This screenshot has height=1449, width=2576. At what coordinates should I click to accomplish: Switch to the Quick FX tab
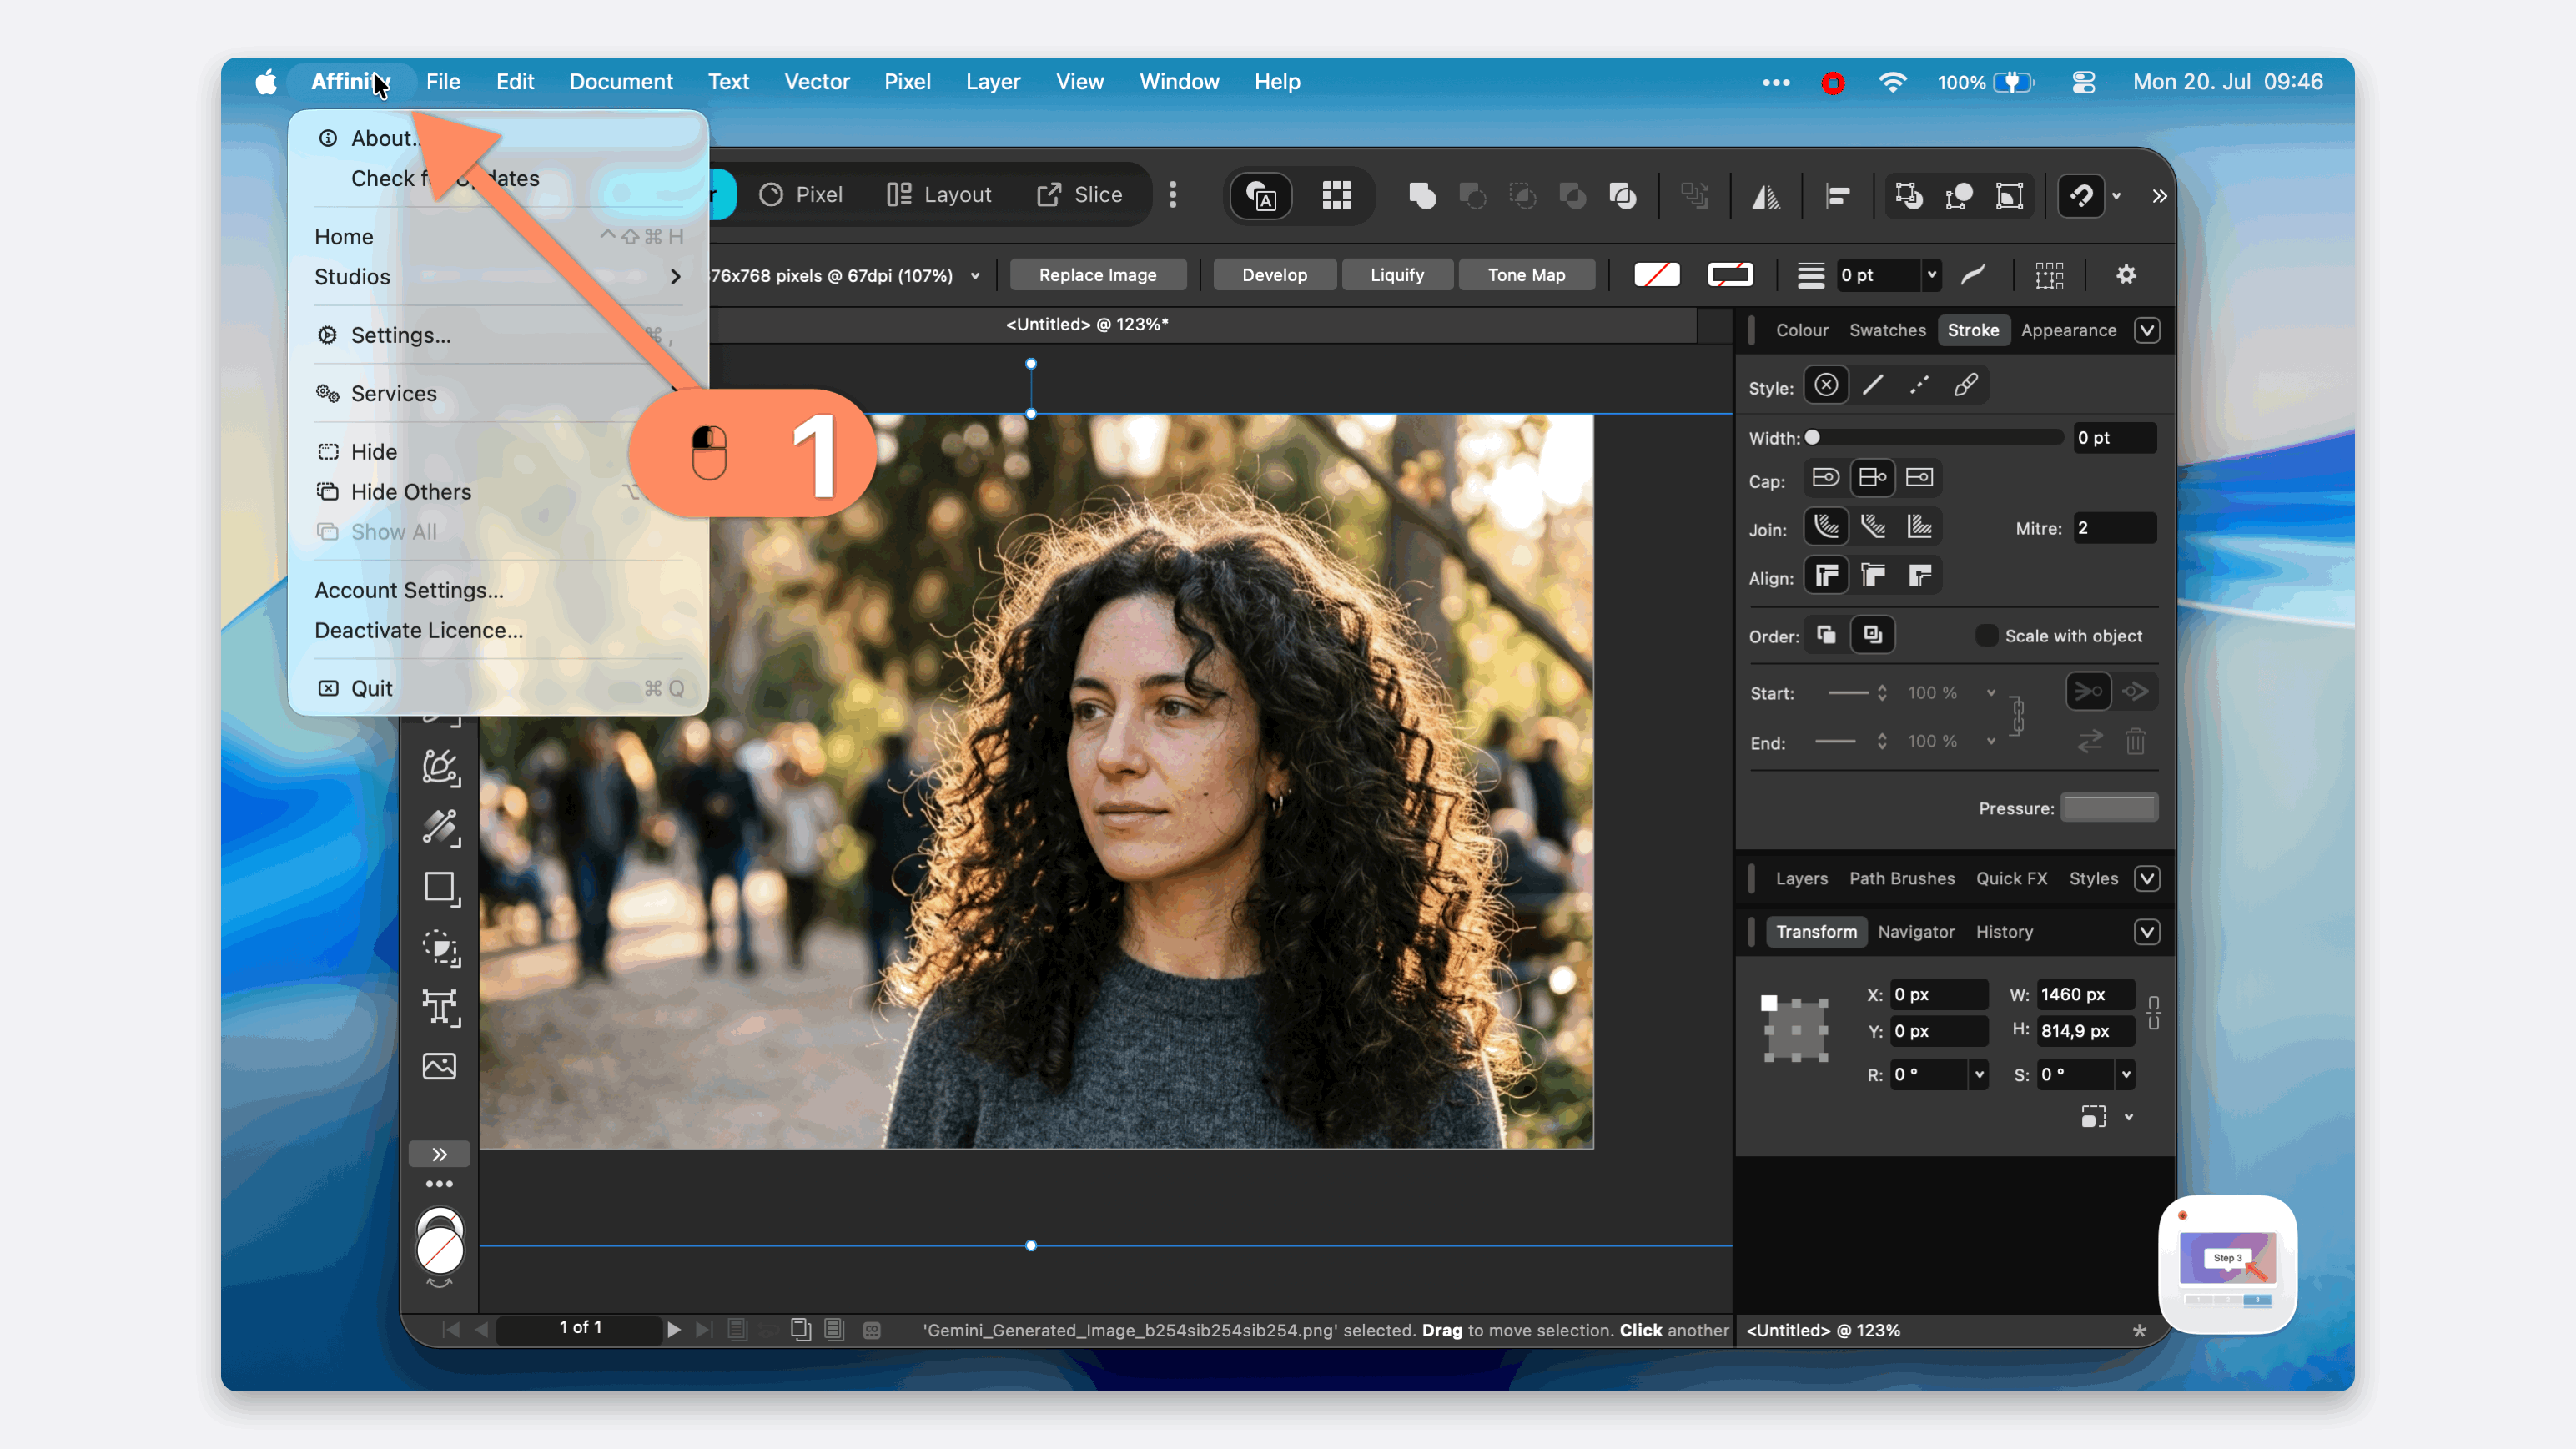point(2011,879)
